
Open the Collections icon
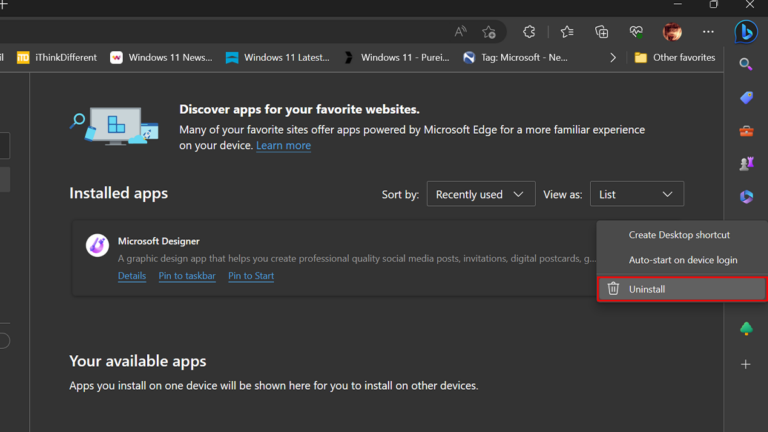point(601,32)
